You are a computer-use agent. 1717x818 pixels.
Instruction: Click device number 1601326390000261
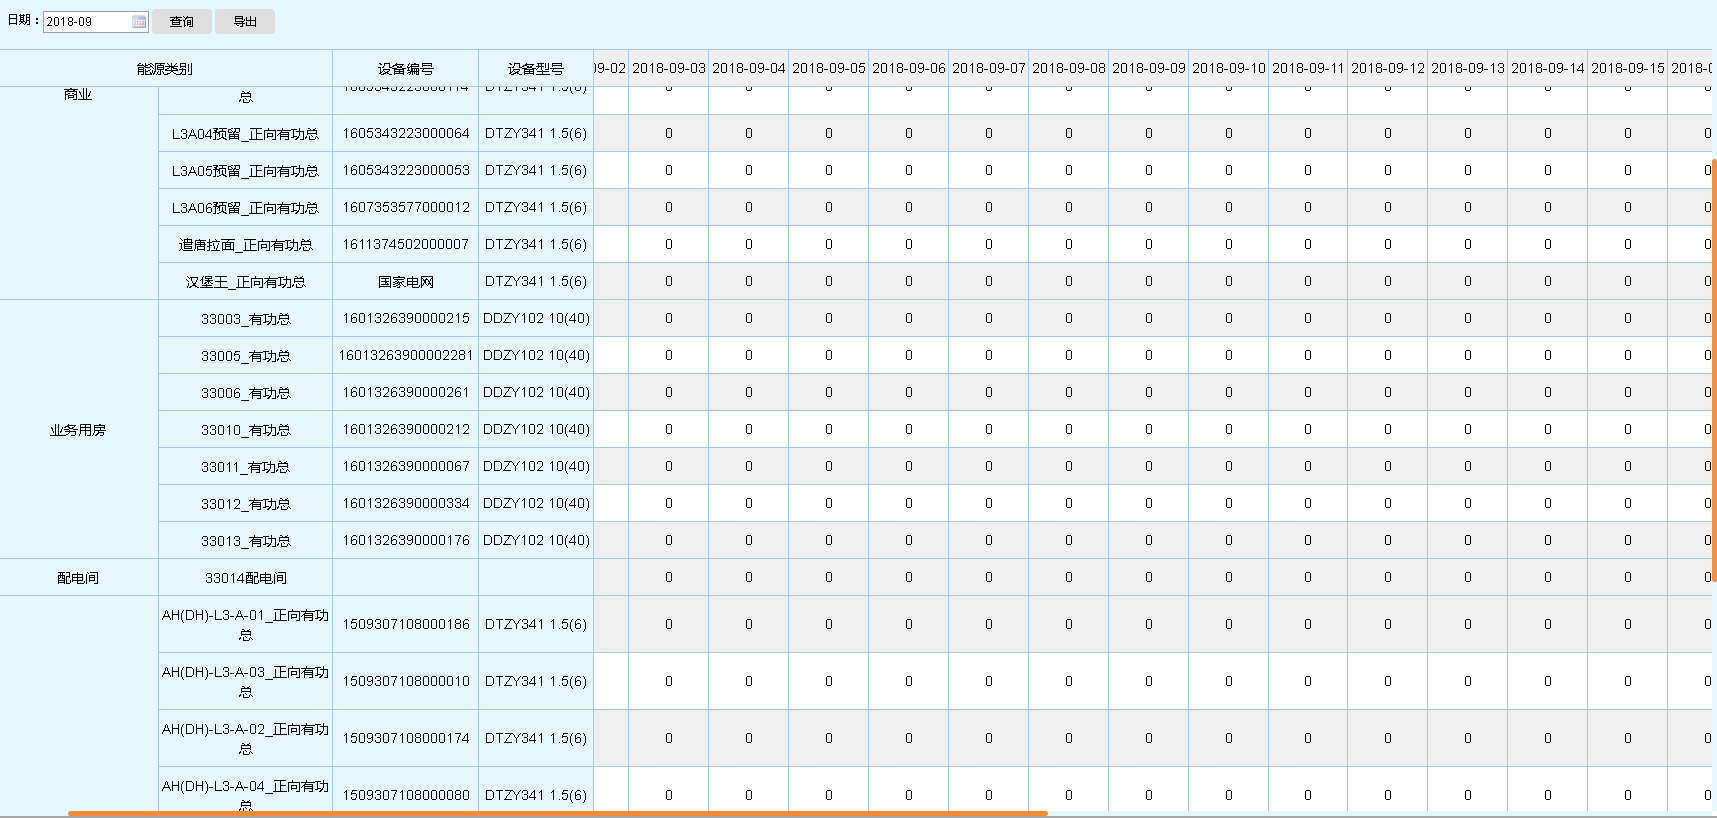coord(406,392)
